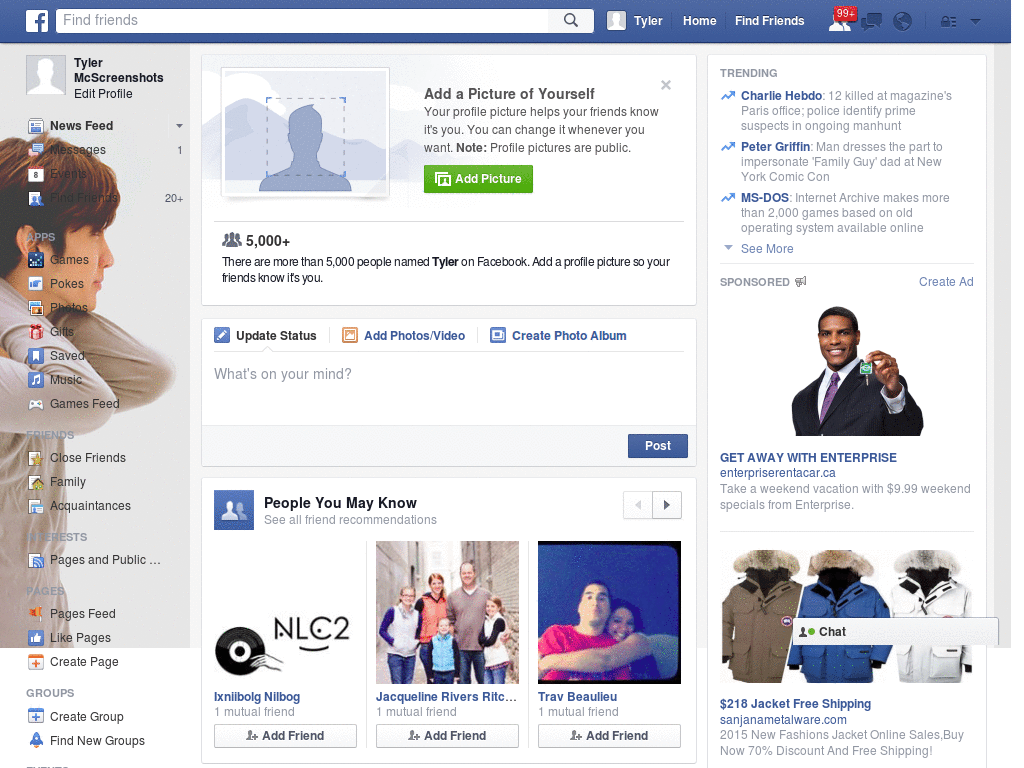
Task: Click the What's on your mind box
Action: pos(449,389)
